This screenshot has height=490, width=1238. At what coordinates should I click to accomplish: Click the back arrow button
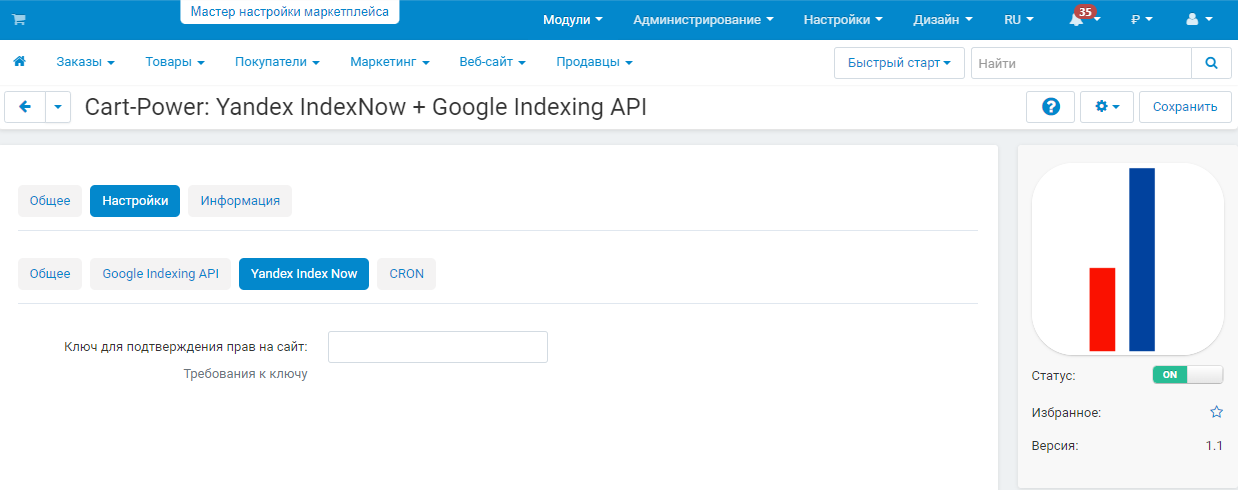coord(25,107)
